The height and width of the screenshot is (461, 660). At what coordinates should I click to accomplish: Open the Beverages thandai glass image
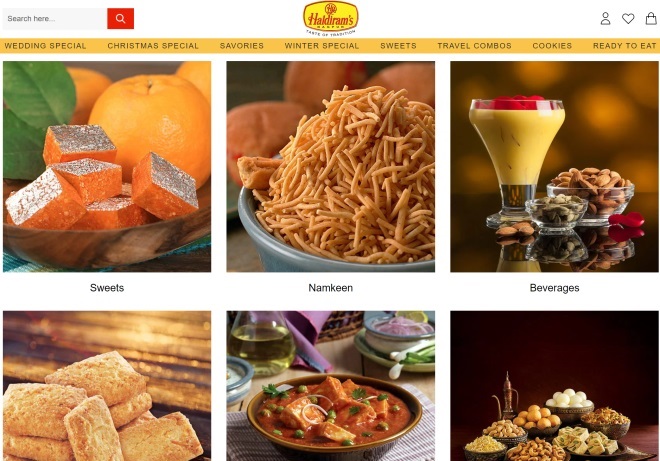click(x=554, y=167)
